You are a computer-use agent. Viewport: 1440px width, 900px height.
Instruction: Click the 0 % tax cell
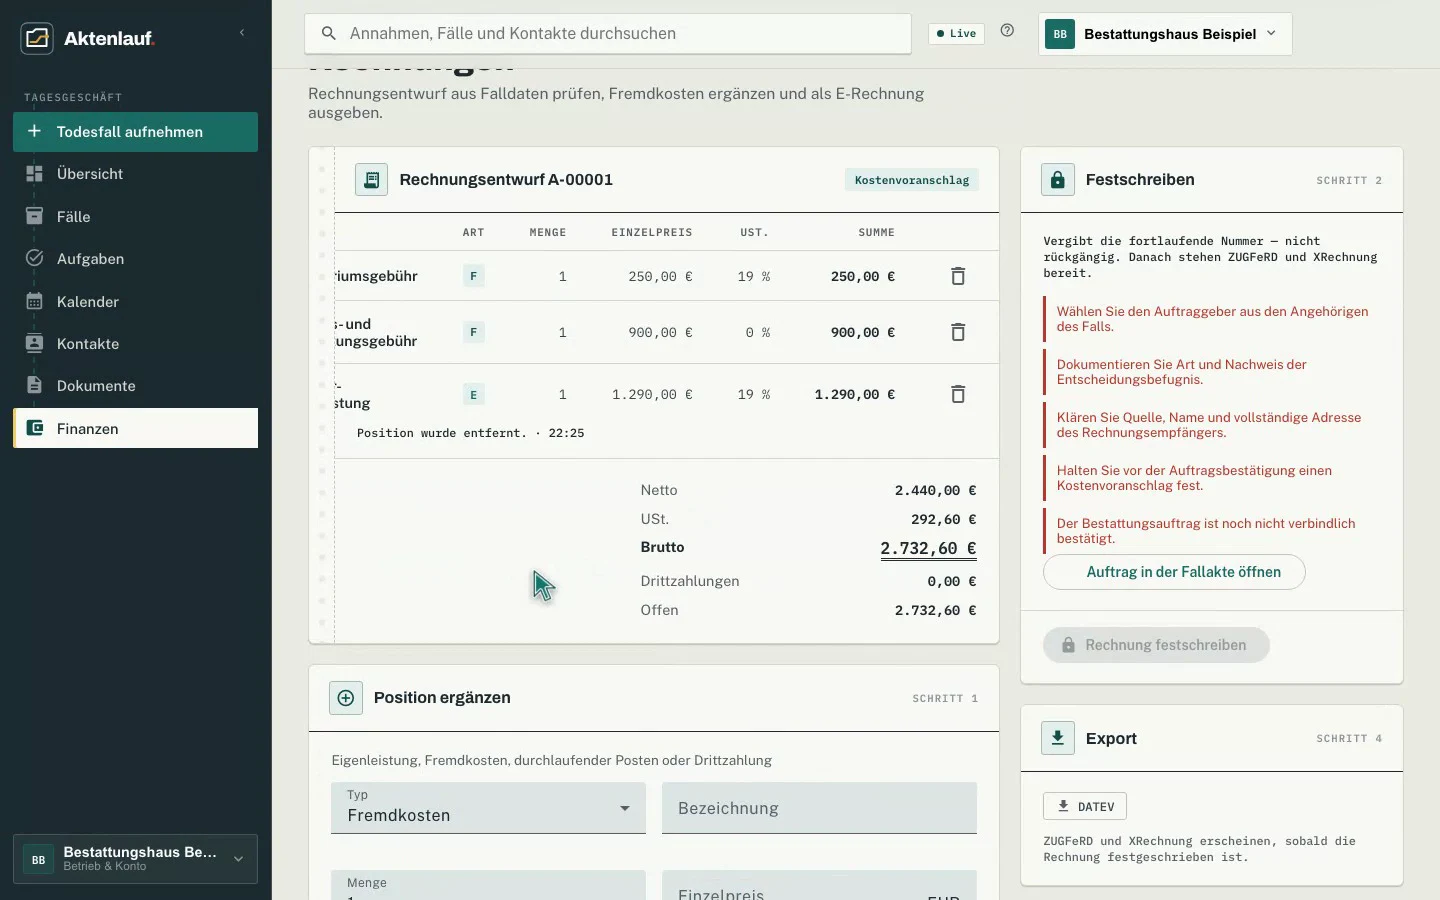[x=758, y=332]
